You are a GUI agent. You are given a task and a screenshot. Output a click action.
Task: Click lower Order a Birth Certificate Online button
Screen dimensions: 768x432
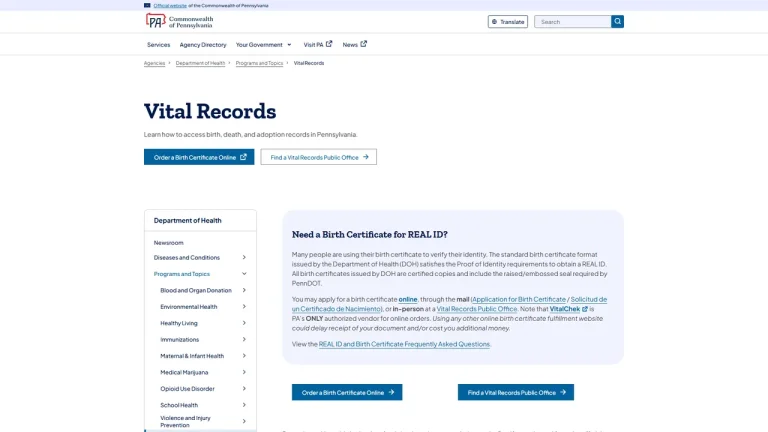tap(347, 392)
